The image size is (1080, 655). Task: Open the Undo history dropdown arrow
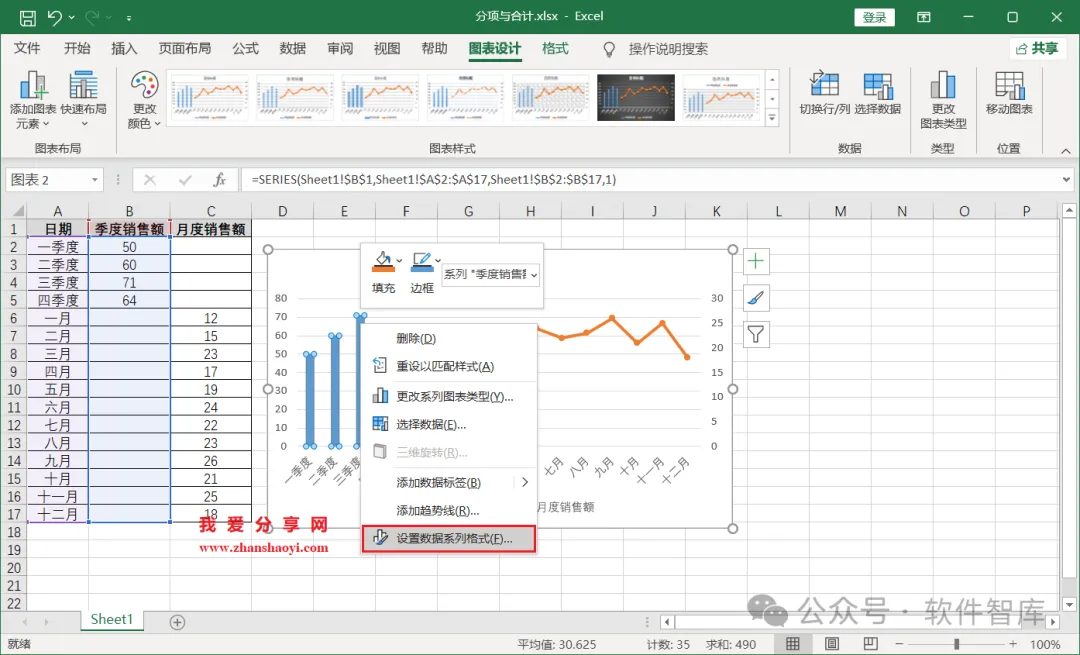(72, 17)
